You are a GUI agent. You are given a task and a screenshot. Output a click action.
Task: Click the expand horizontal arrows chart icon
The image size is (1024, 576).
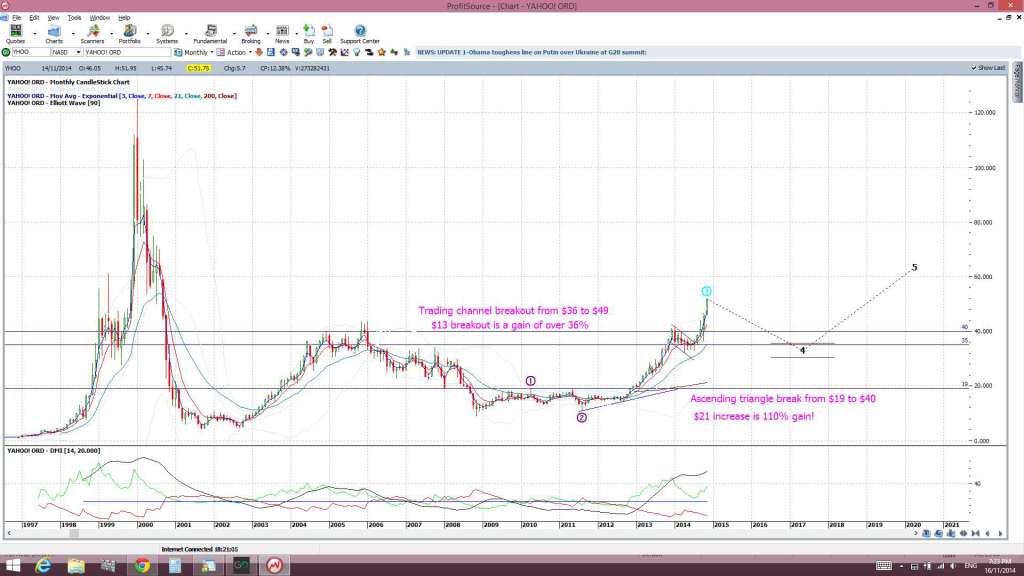click(x=963, y=534)
